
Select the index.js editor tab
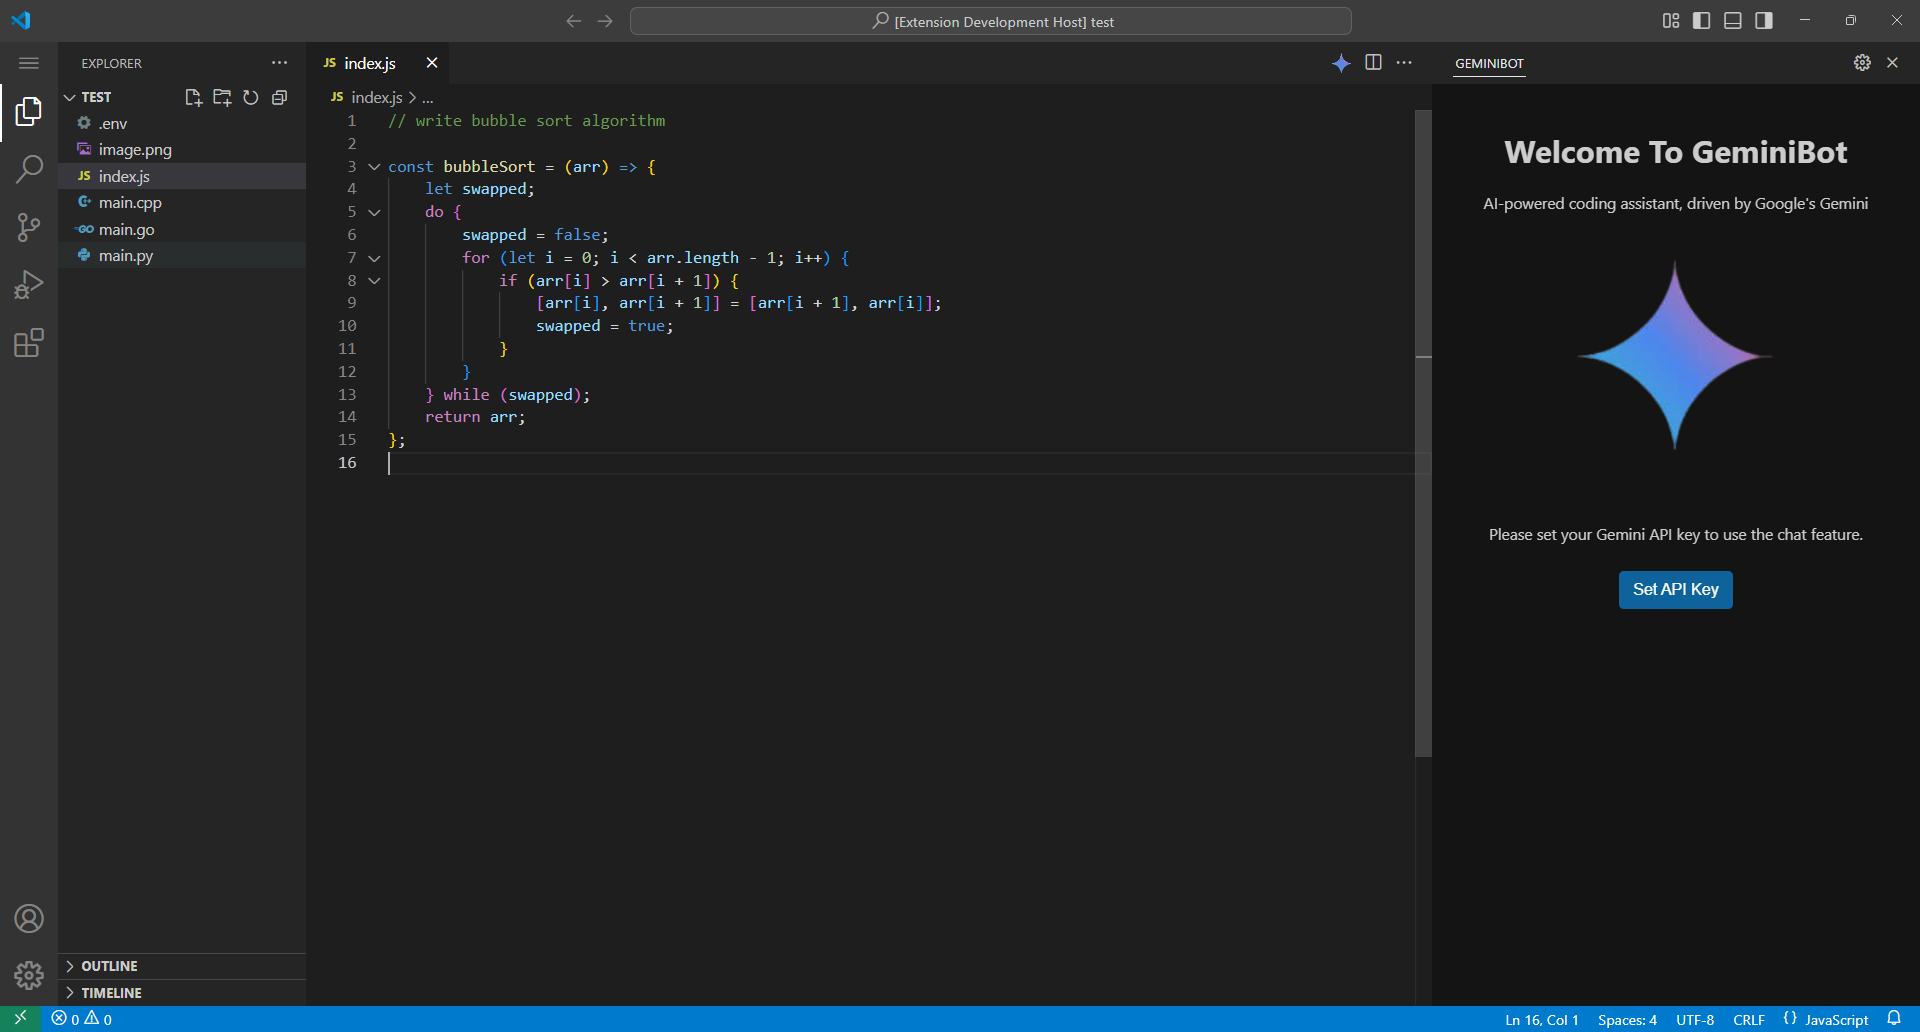click(x=369, y=63)
